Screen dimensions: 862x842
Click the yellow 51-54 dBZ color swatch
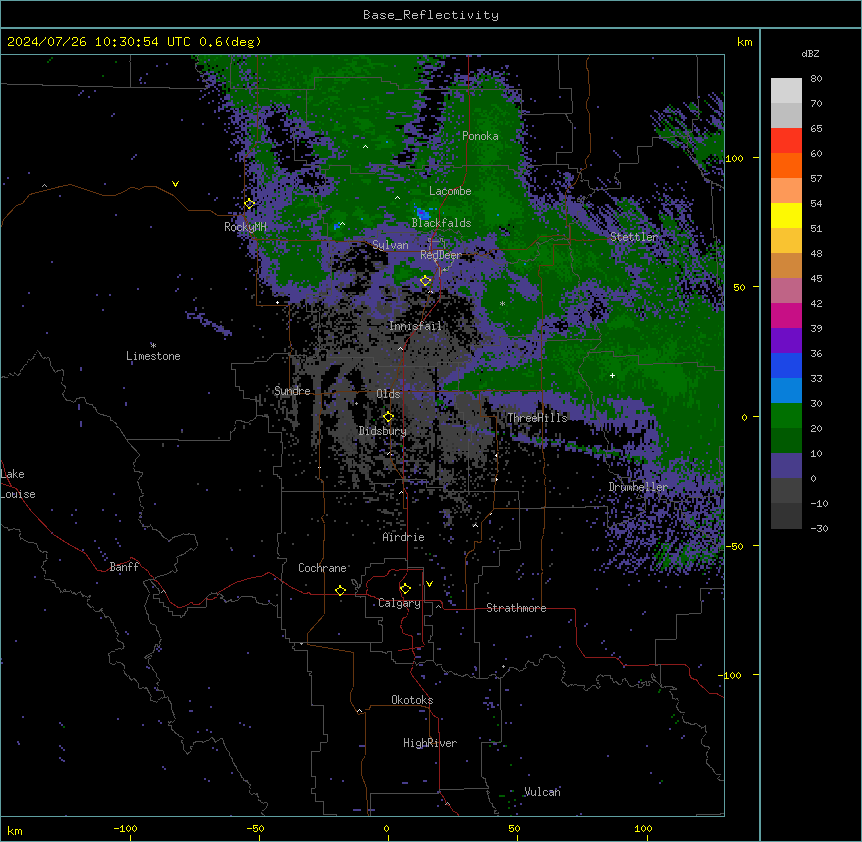(786, 215)
